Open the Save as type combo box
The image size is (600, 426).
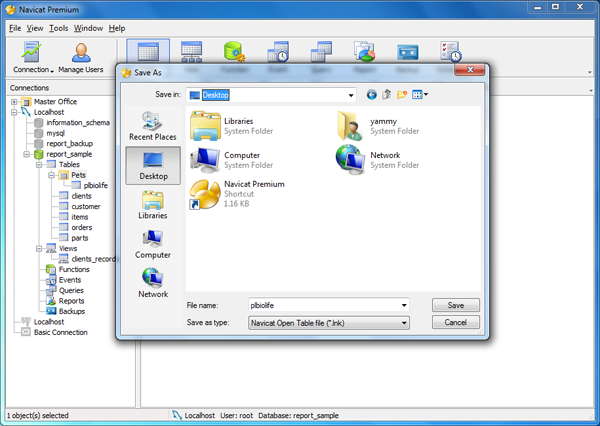[x=329, y=323]
